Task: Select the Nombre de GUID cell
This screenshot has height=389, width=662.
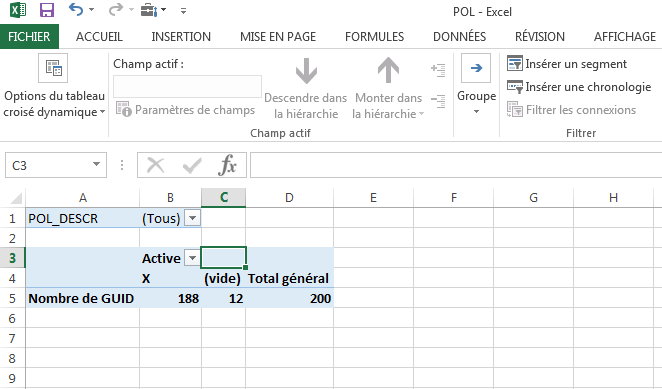Action: pyautogui.click(x=83, y=298)
